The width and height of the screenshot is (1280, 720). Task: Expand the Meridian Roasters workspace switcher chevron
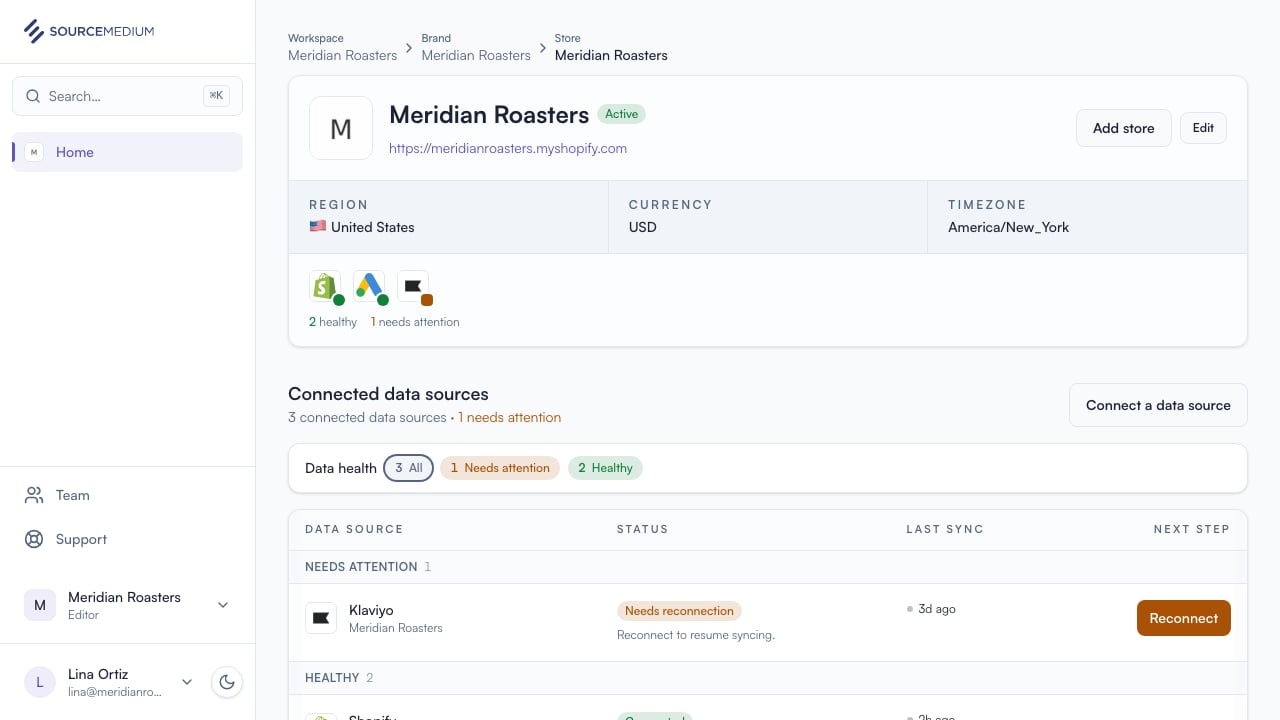click(x=223, y=605)
